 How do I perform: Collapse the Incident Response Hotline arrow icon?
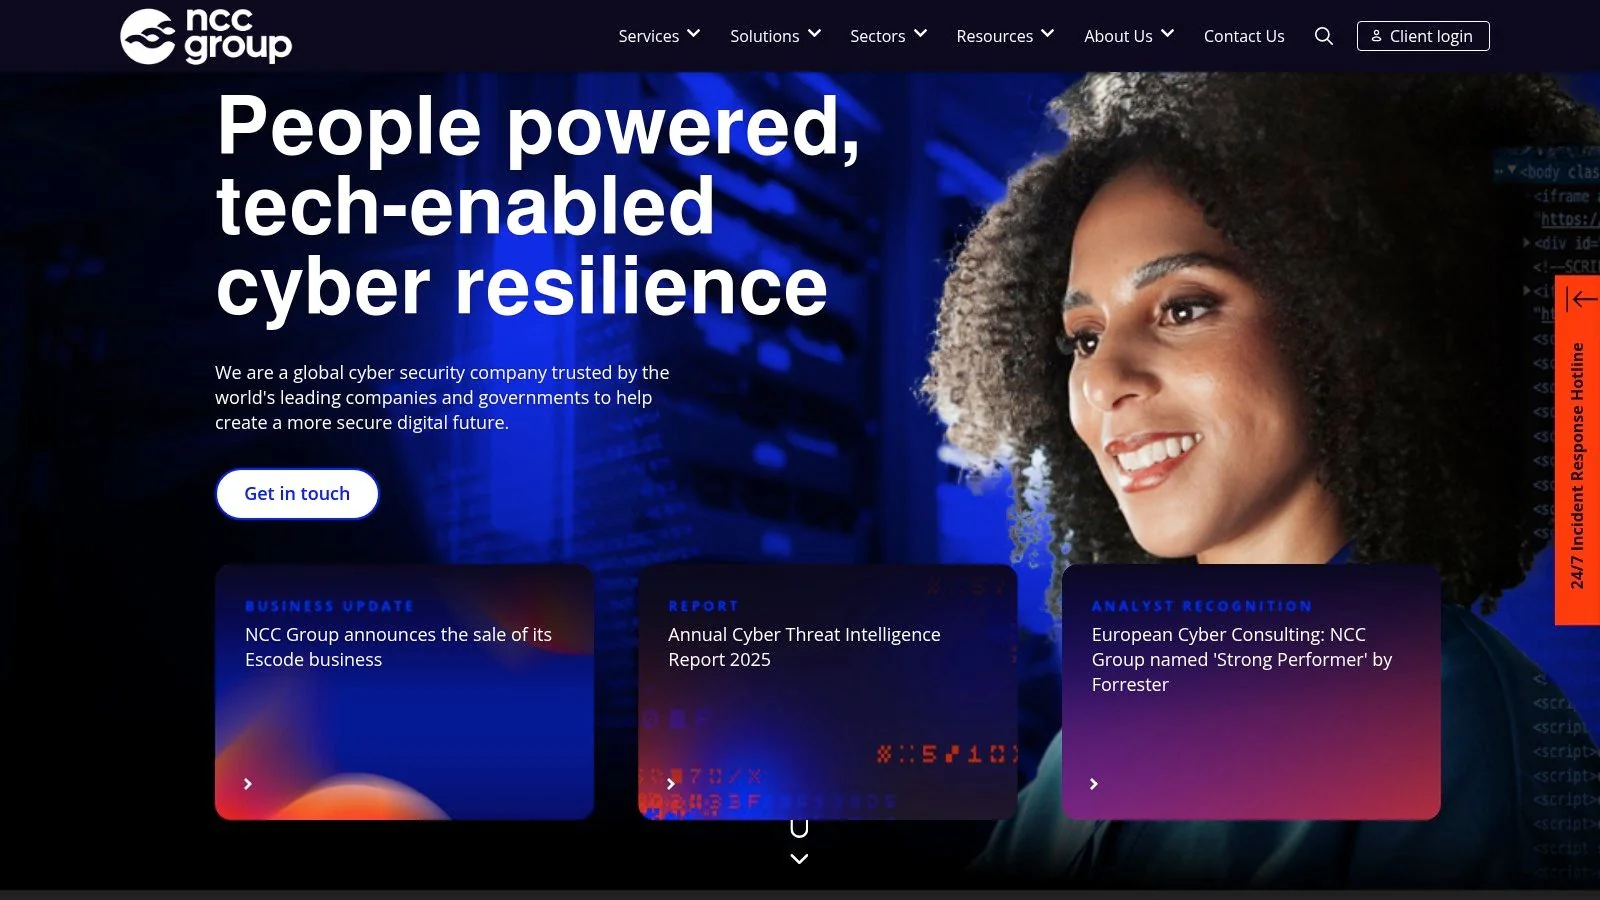[x=1581, y=299]
